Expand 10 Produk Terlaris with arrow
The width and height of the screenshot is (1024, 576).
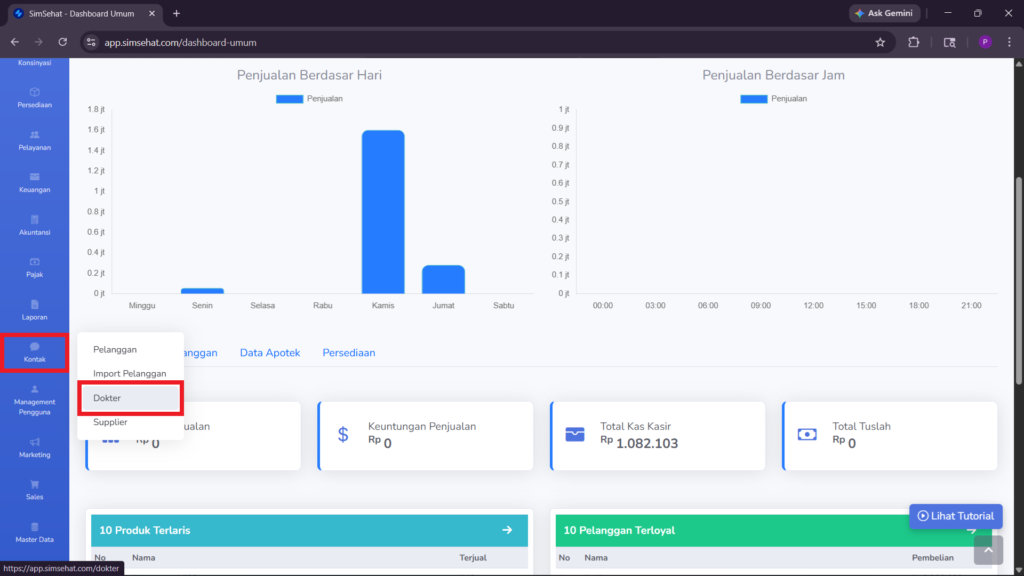(507, 530)
